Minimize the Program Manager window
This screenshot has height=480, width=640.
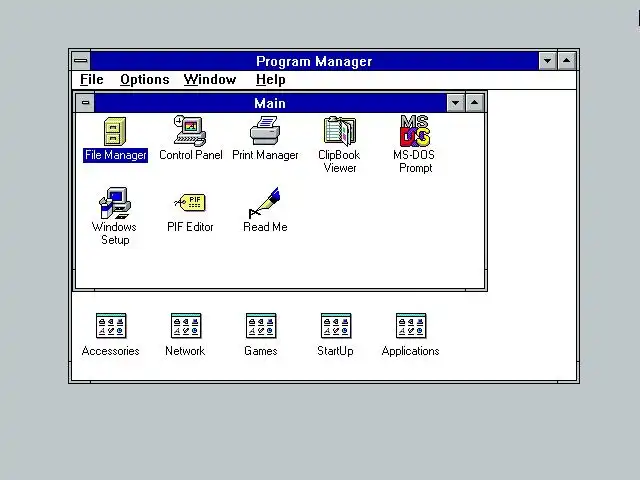click(547, 61)
